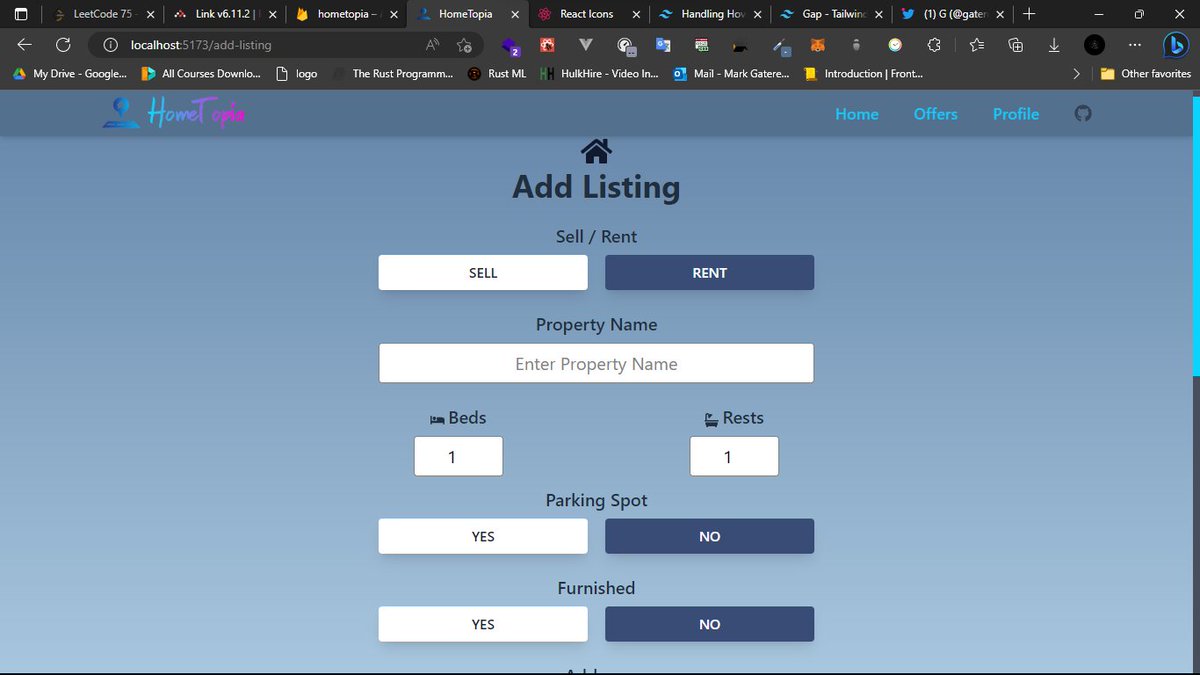Image resolution: width=1200 pixels, height=675 pixels.
Task: Switch to the Link v6.11.2 tab
Action: point(224,15)
